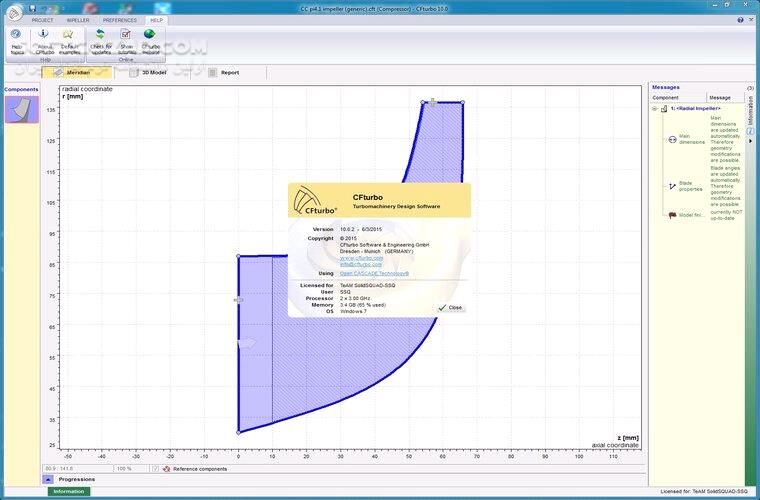The image size is (760, 500).
Task: Open www.cfturbo.com link in About dialog
Action: tap(361, 258)
